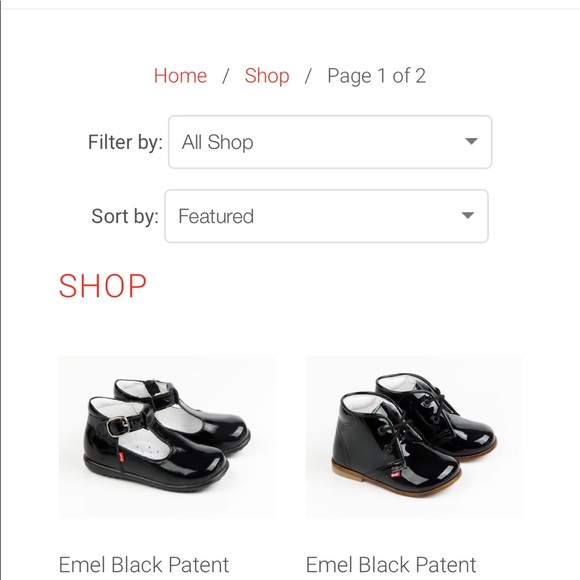Click the Filter by label

point(125,142)
